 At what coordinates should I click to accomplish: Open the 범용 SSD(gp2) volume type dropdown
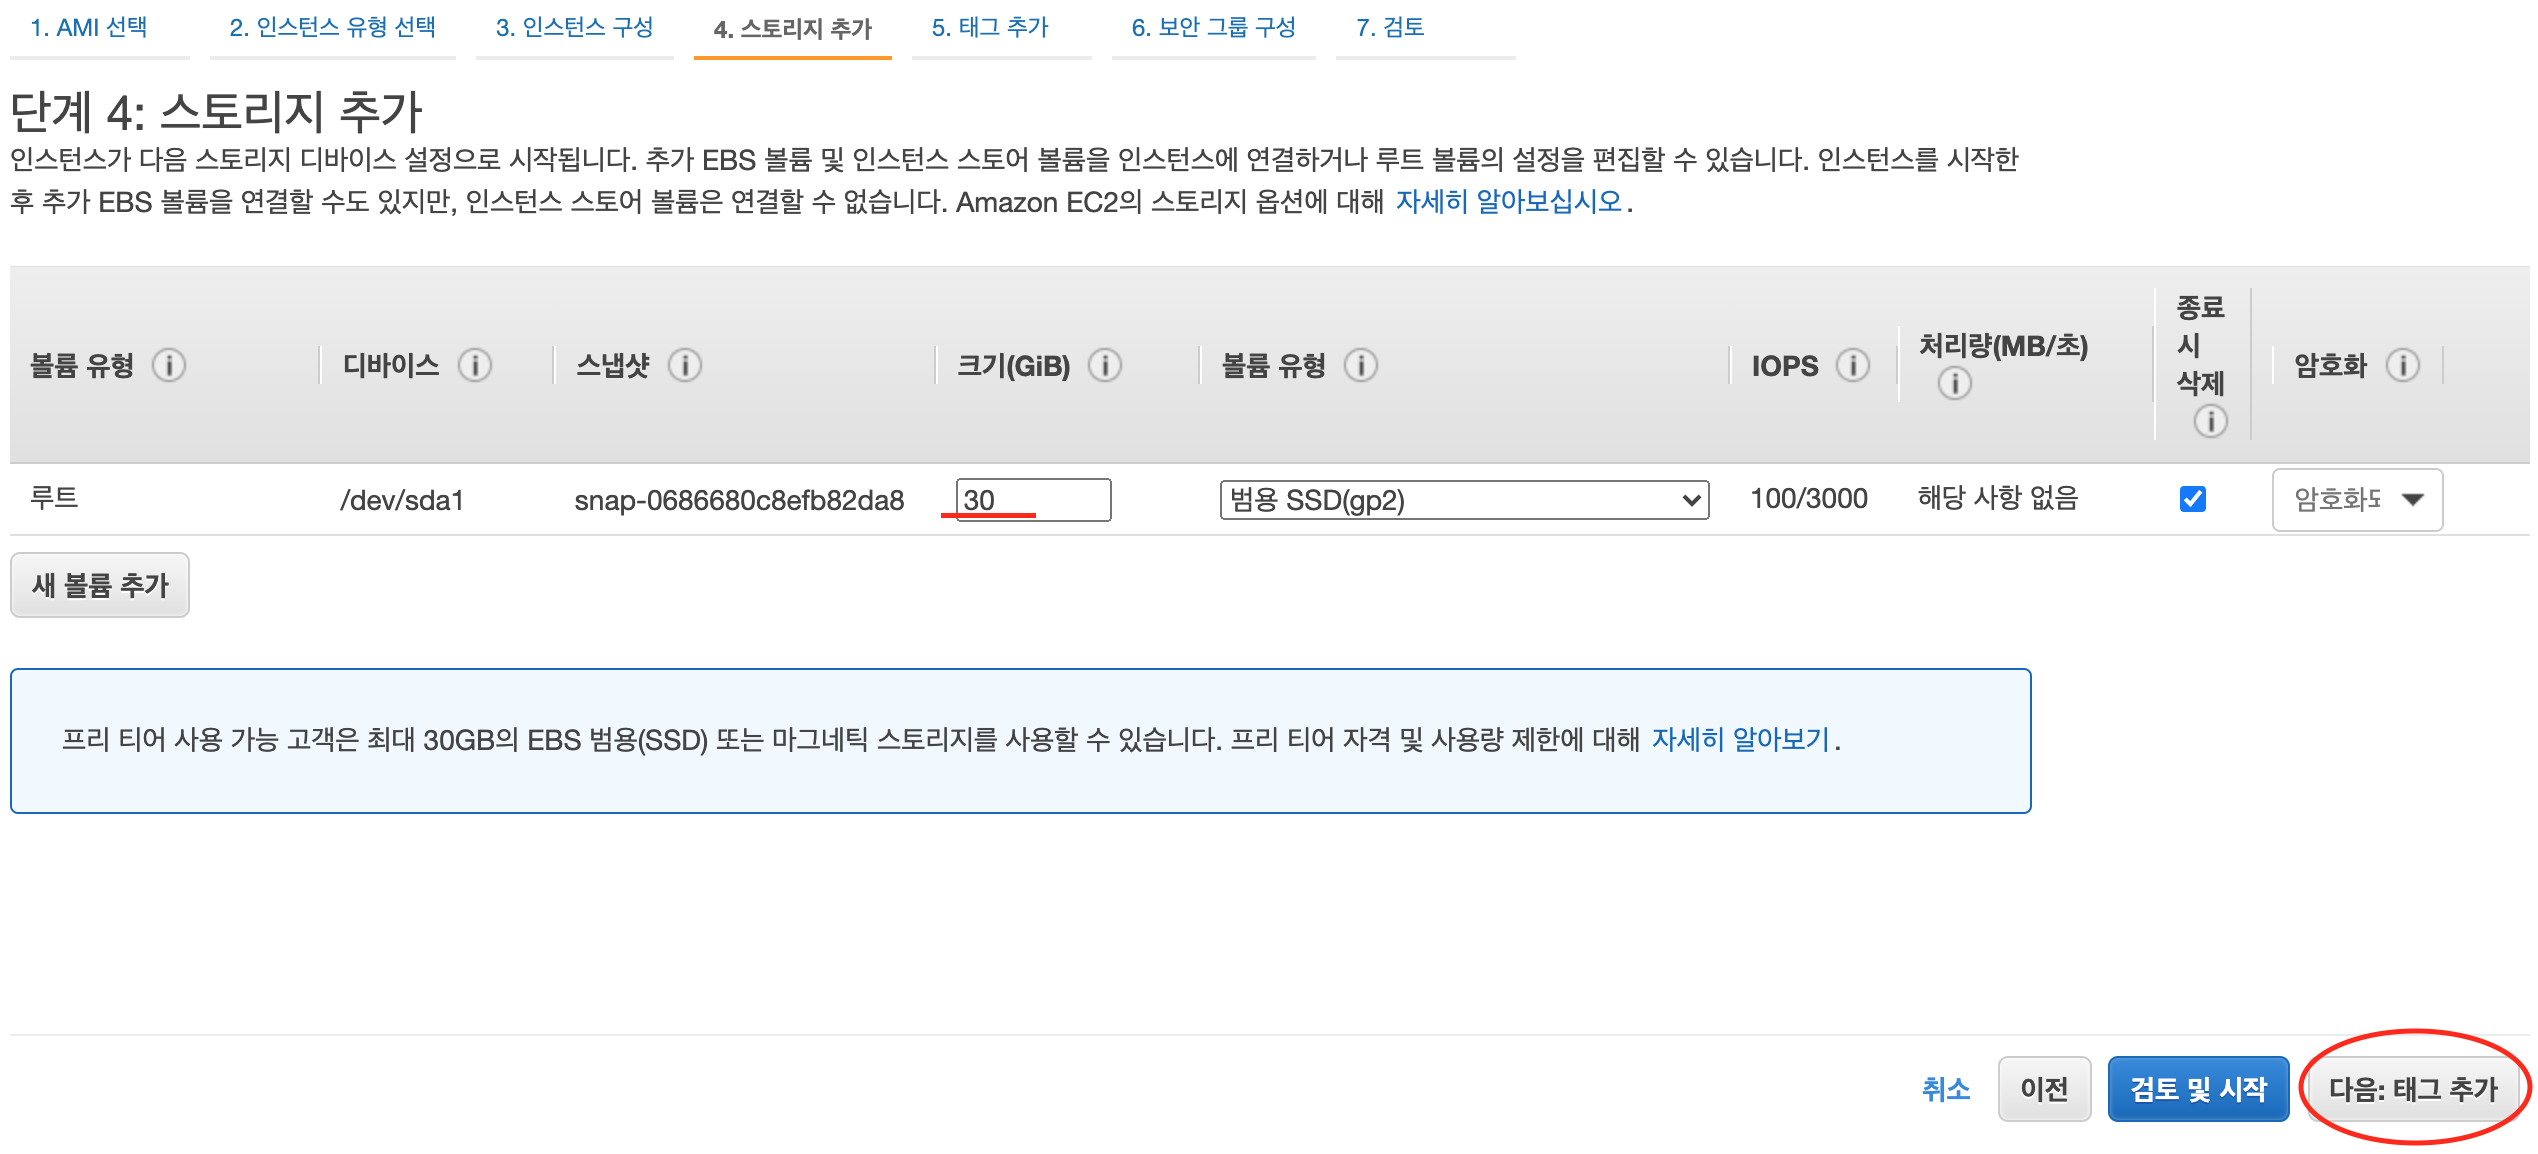click(x=1464, y=499)
